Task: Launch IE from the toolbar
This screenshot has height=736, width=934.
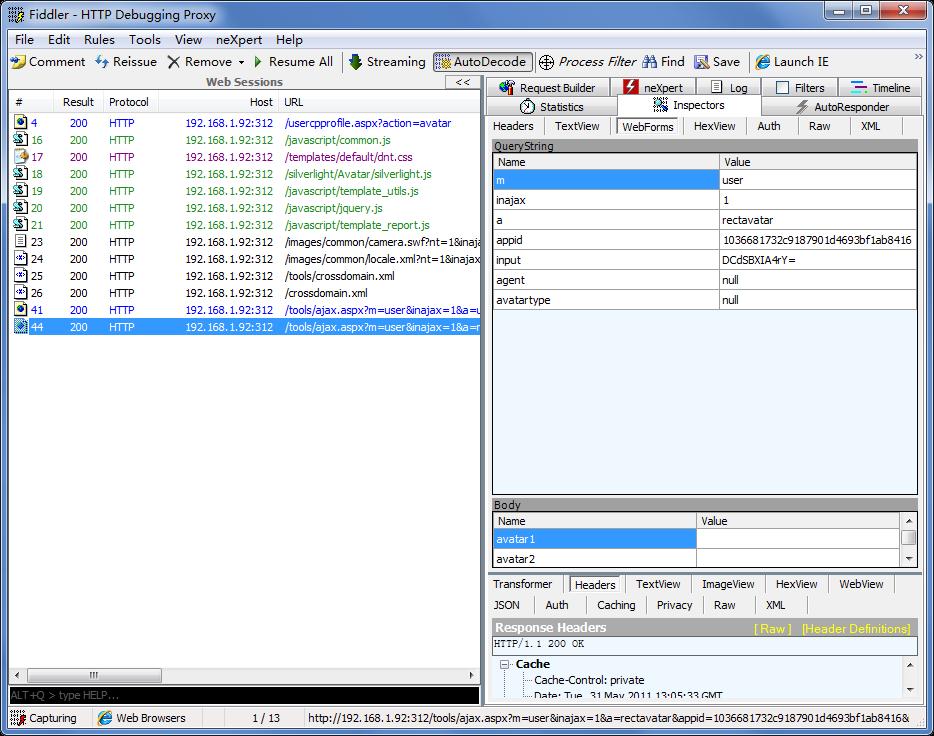Action: coord(763,62)
